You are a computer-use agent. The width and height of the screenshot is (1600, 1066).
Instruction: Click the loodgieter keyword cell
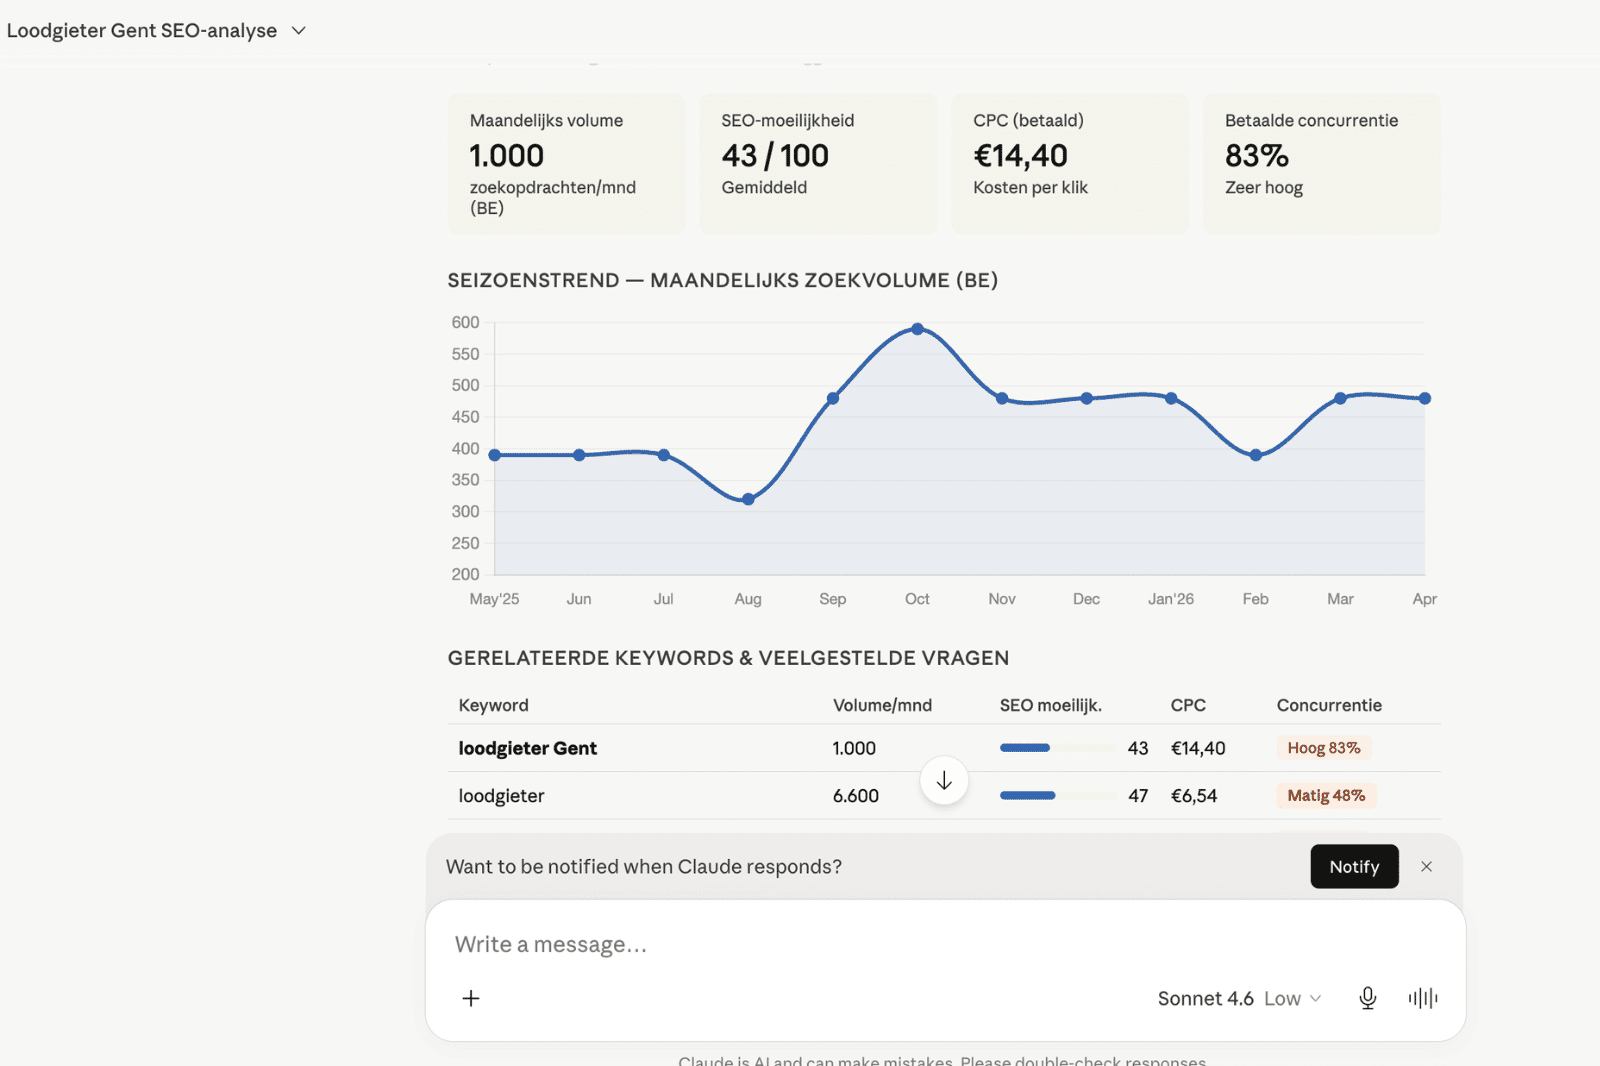coord(501,796)
